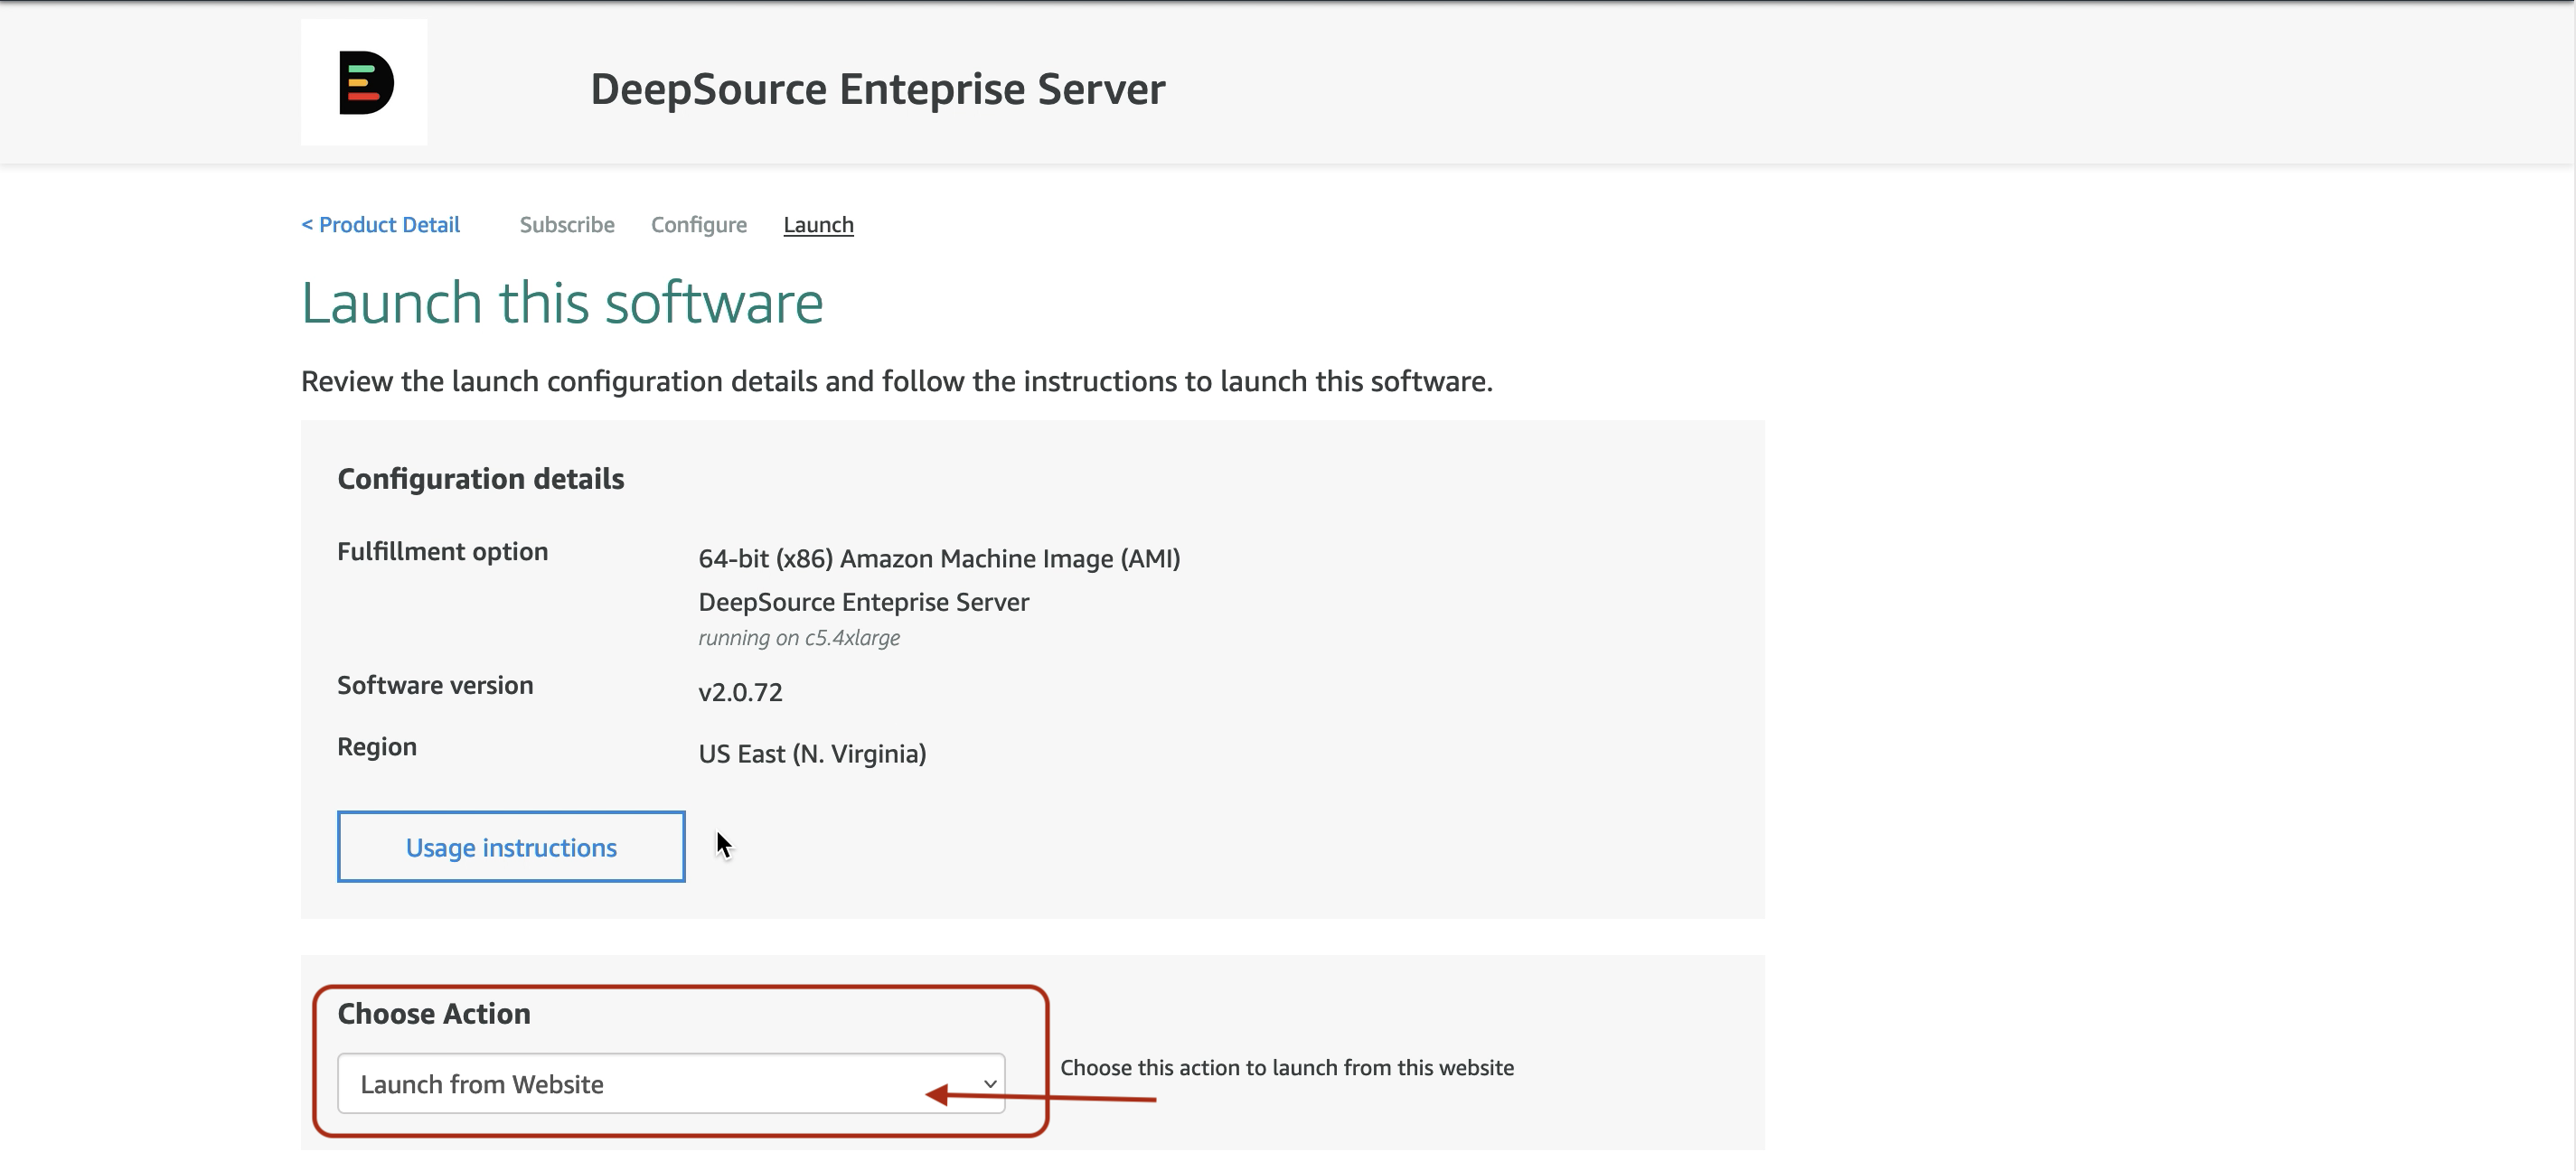Click the US East (N. Virginia) region value
Viewport: 2576px width, 1171px height.
coord(812,754)
